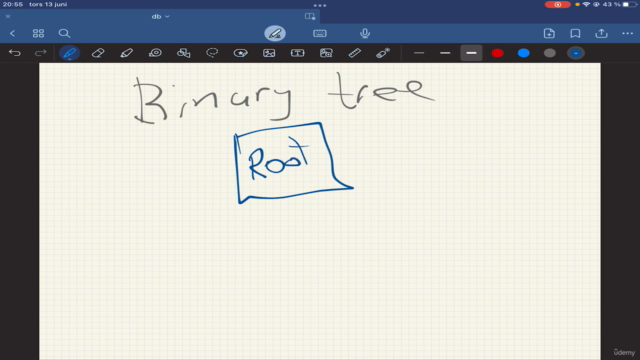Select the Ruler tool
The width and height of the screenshot is (640, 360).
point(355,53)
